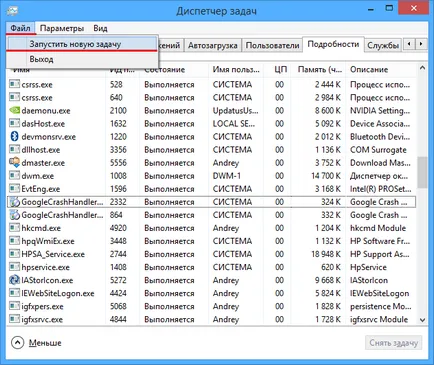This screenshot has height=365, width=434.
Task: Choose Выход from the Файл menu
Action: point(82,59)
